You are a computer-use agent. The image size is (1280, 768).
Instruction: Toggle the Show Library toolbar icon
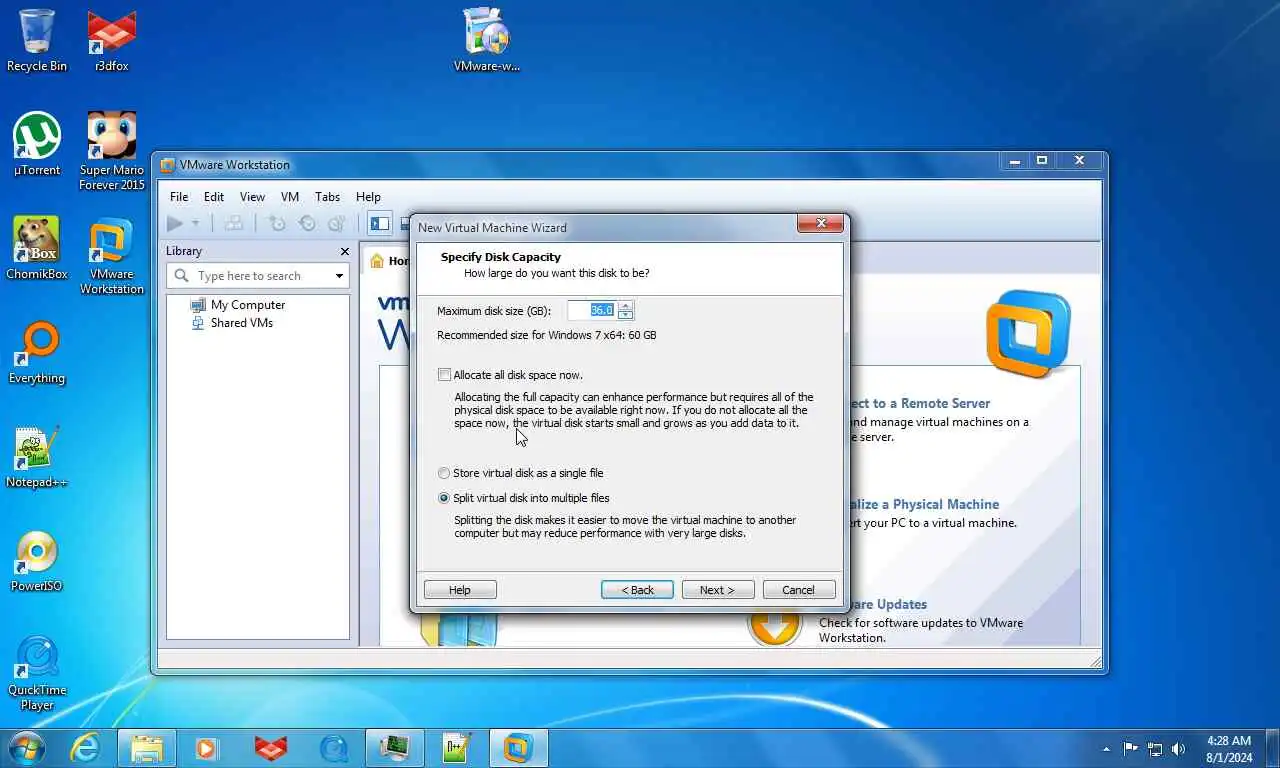pyautogui.click(x=379, y=224)
